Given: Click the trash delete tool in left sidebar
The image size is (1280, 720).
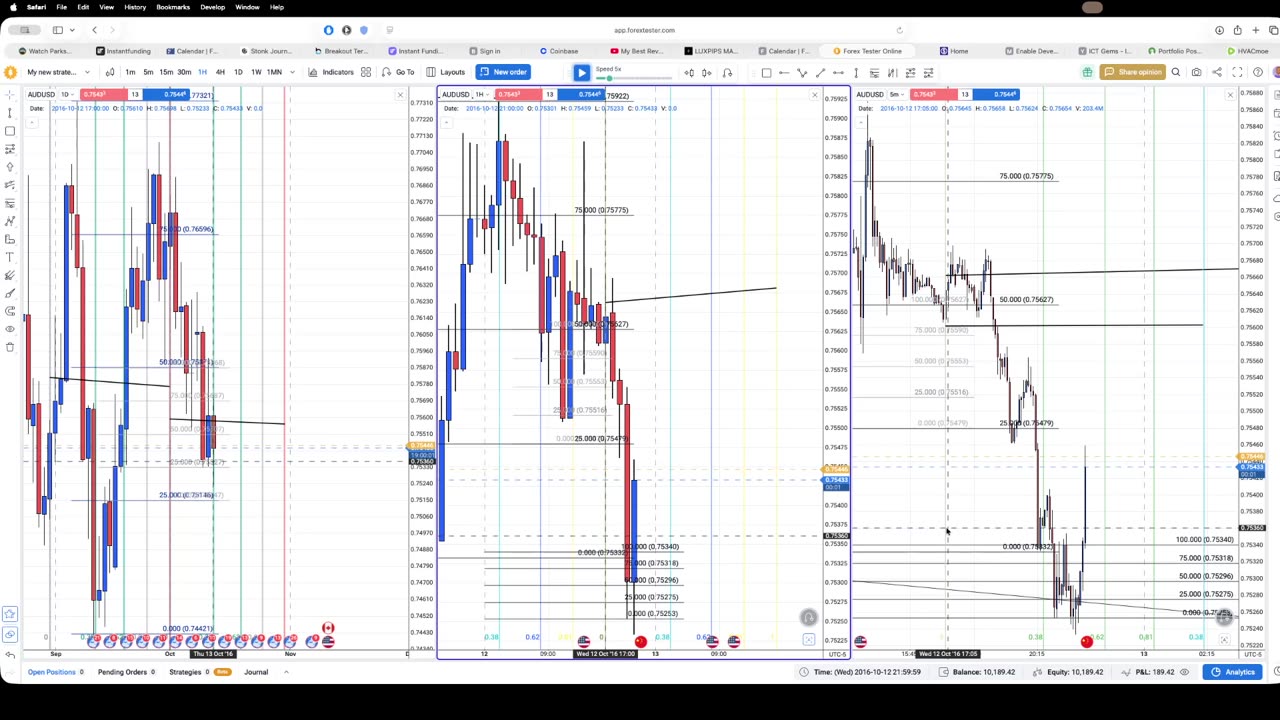Looking at the screenshot, I should 10,347.
